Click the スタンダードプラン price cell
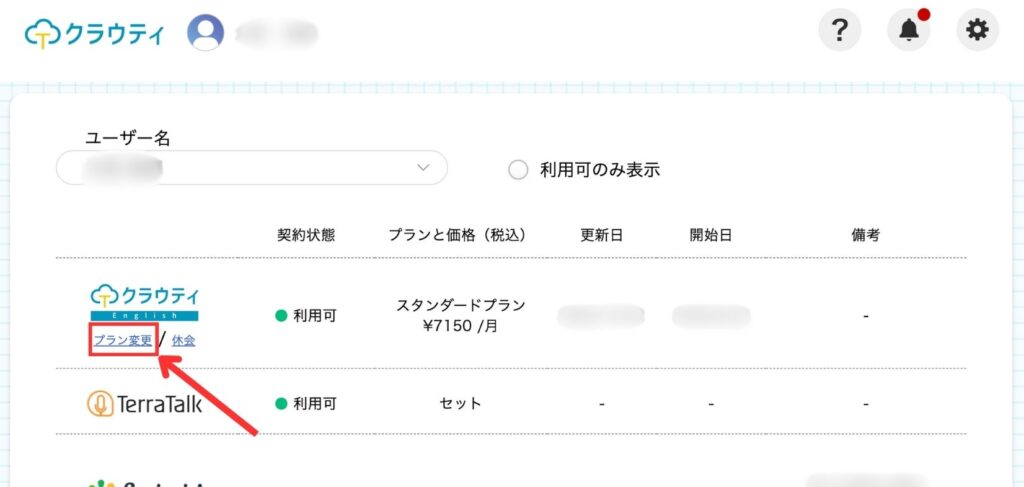Screen dimensions: 1024x487 [x=460, y=315]
